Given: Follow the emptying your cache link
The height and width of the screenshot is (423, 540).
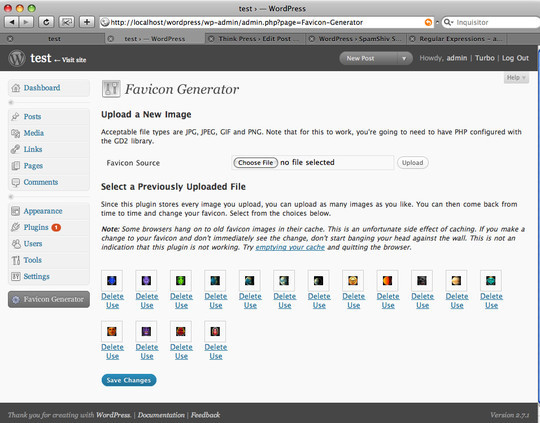Looking at the screenshot, I should pyautogui.click(x=290, y=247).
